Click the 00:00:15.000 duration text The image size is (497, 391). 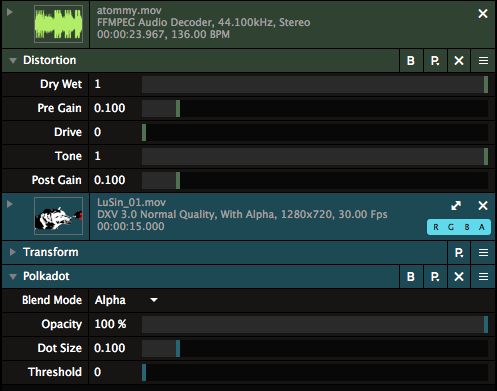click(131, 226)
